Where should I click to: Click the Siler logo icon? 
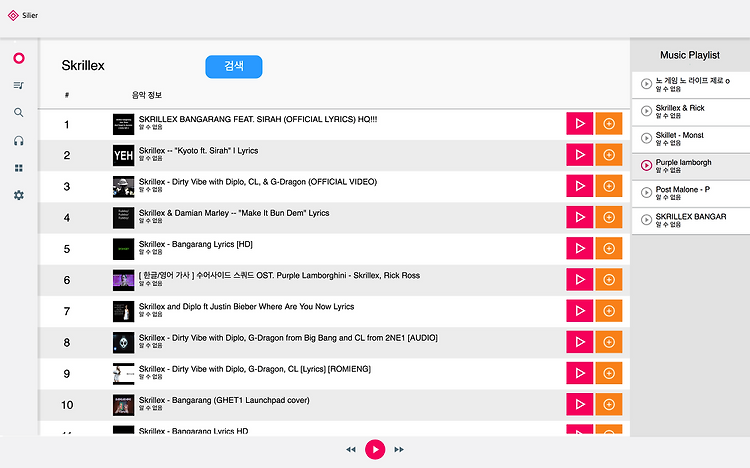[x=13, y=15]
